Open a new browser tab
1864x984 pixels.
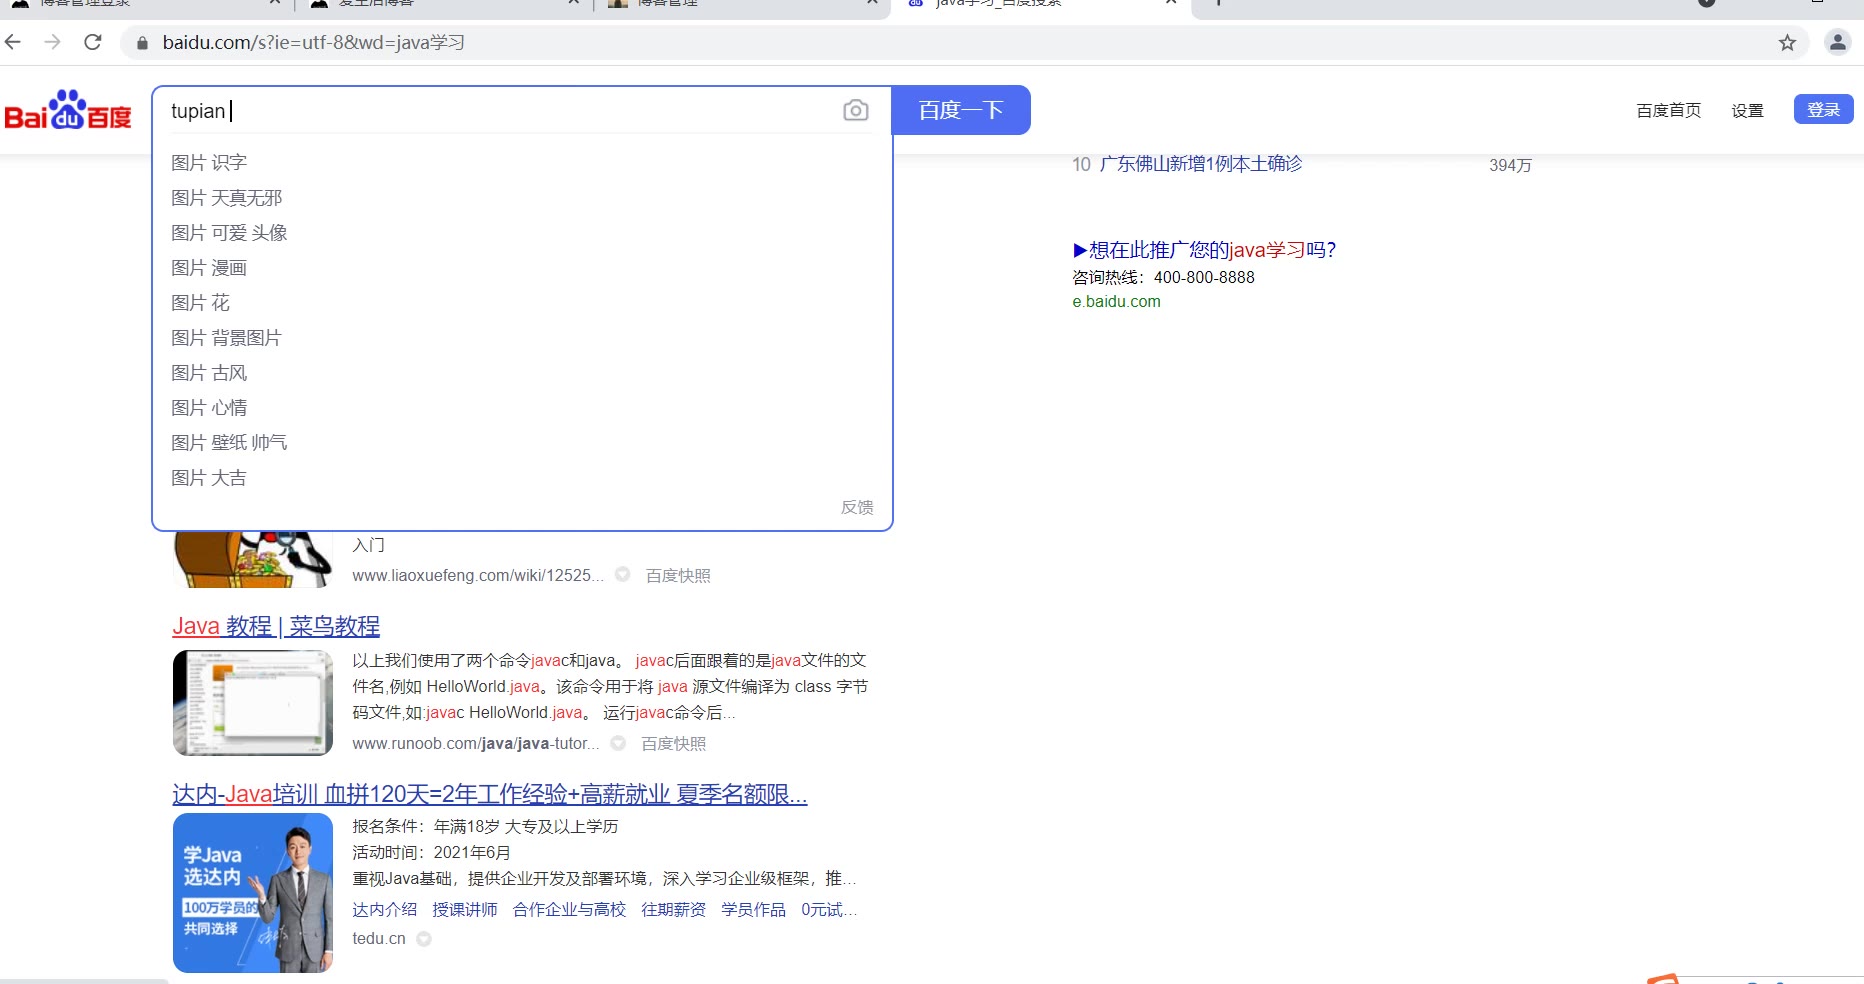click(1218, 3)
